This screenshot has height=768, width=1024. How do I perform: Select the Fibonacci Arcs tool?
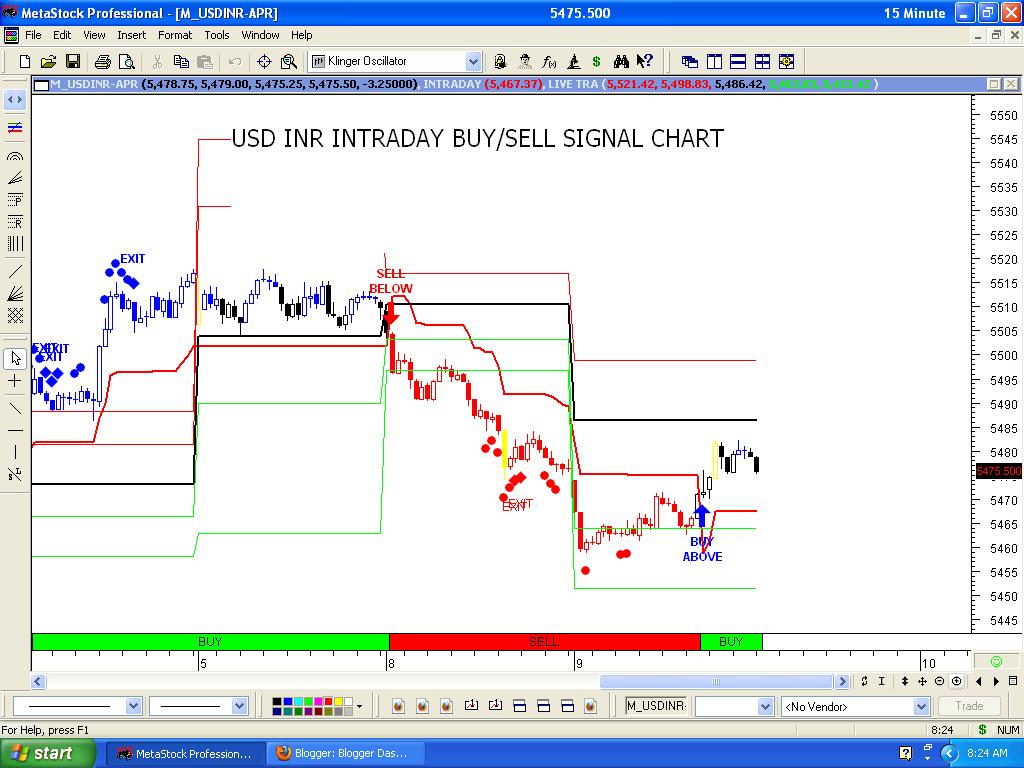13,154
